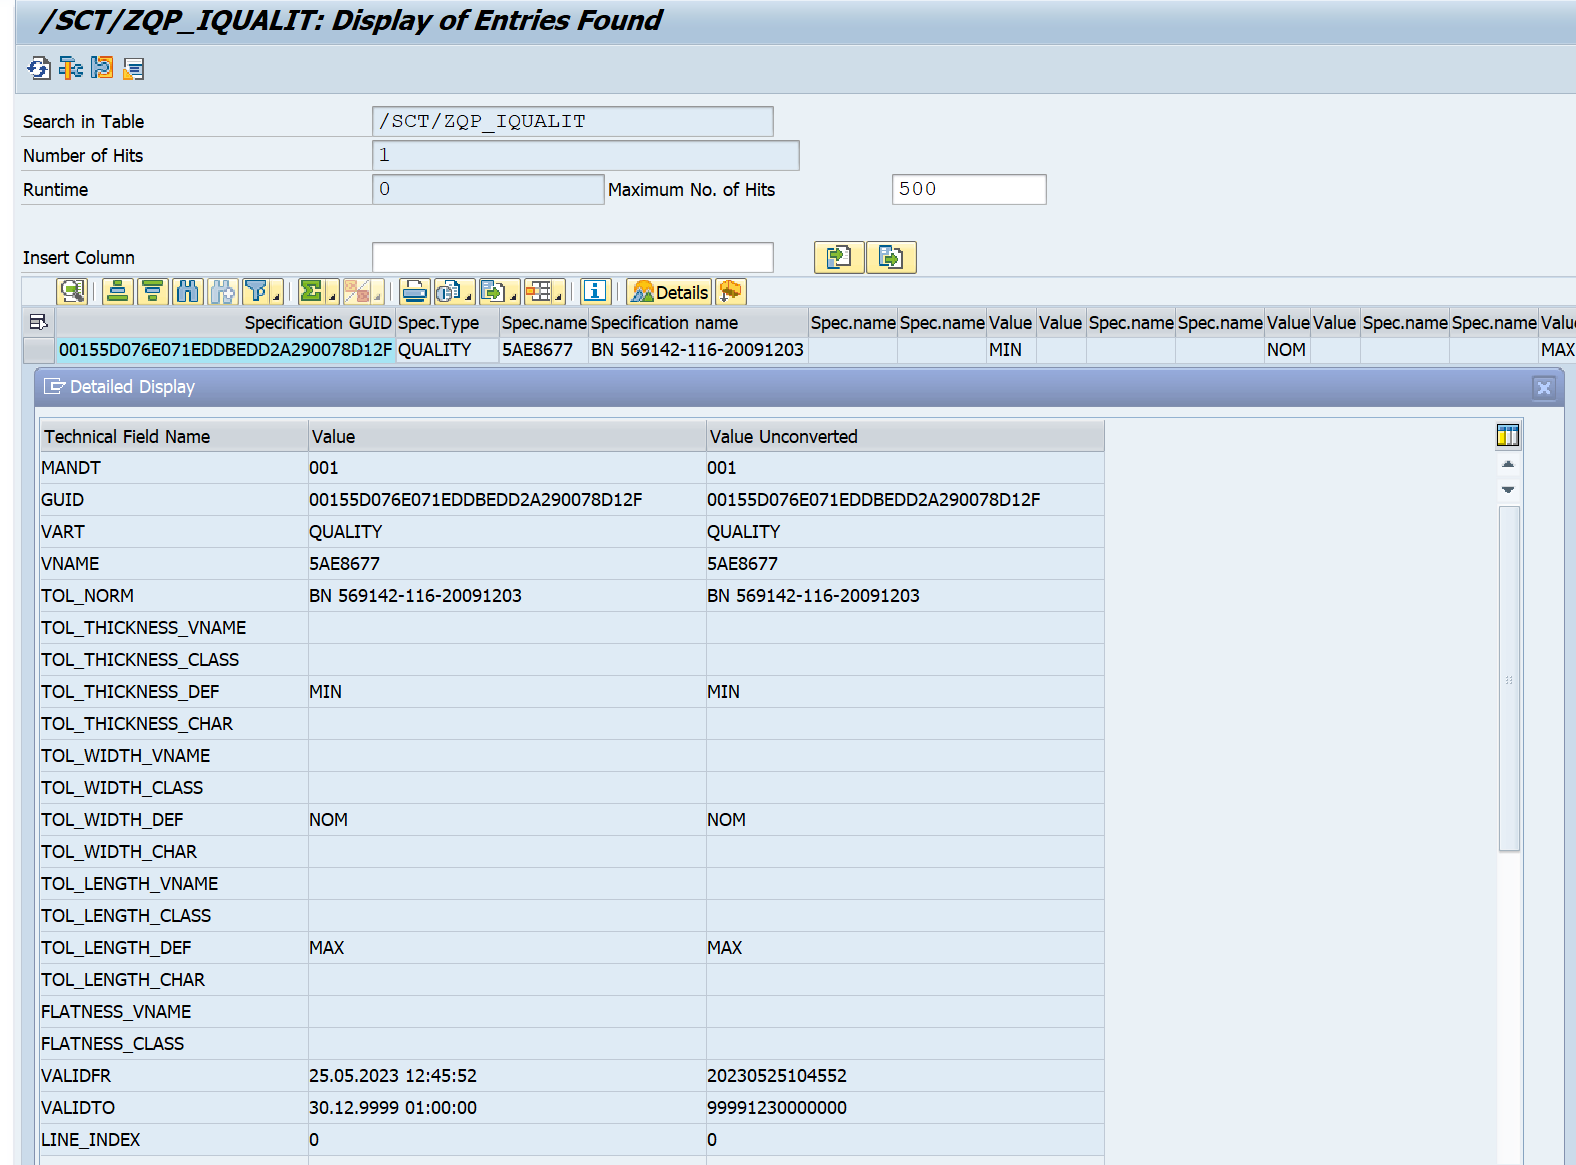Image resolution: width=1576 pixels, height=1165 pixels.
Task: Open the layout grid dropdown arrow
Action: coord(558,297)
